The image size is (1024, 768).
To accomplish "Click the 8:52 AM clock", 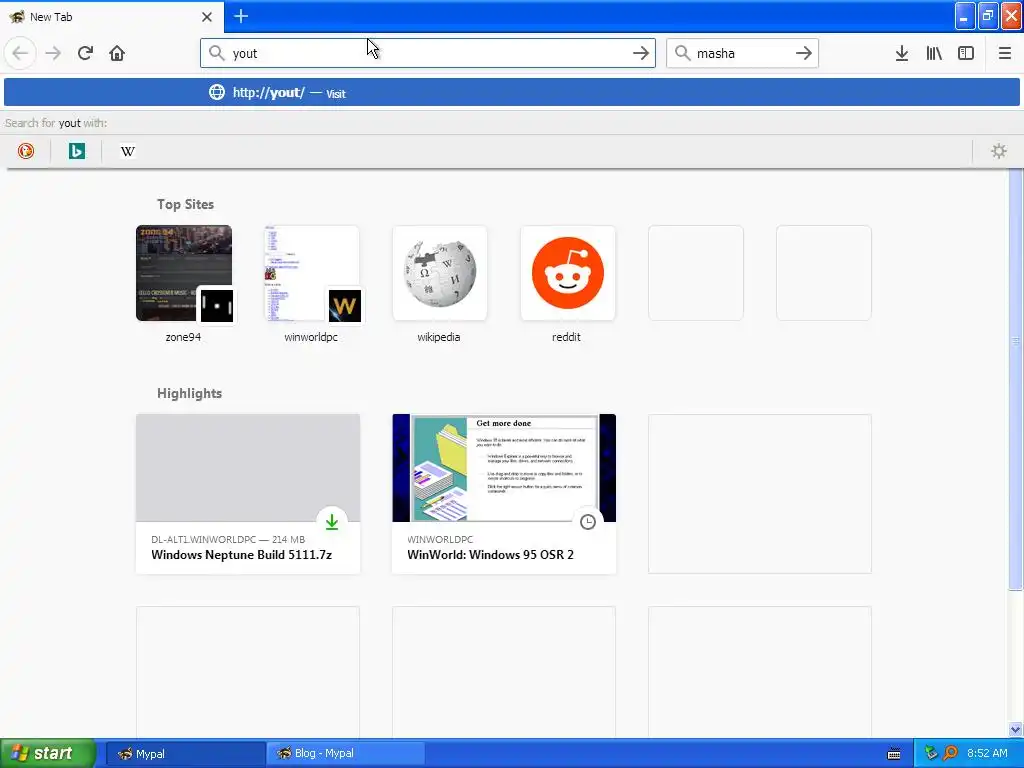I will [987, 753].
